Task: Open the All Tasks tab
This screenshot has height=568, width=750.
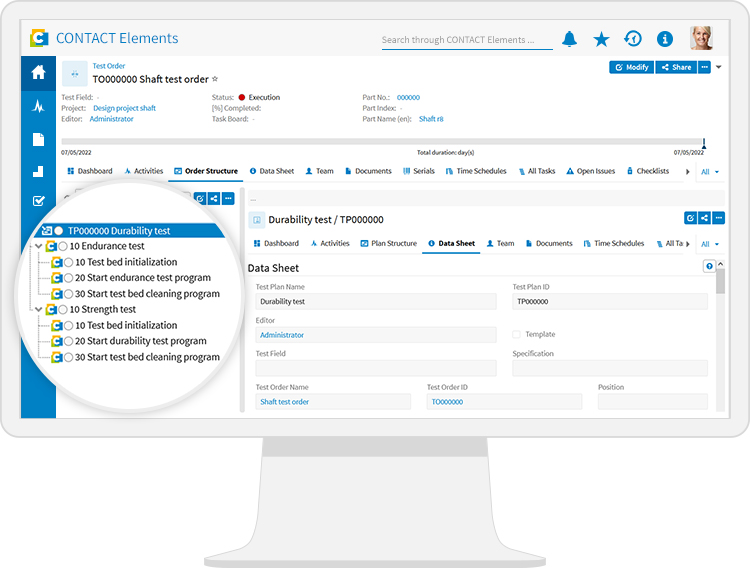Action: pos(537,171)
